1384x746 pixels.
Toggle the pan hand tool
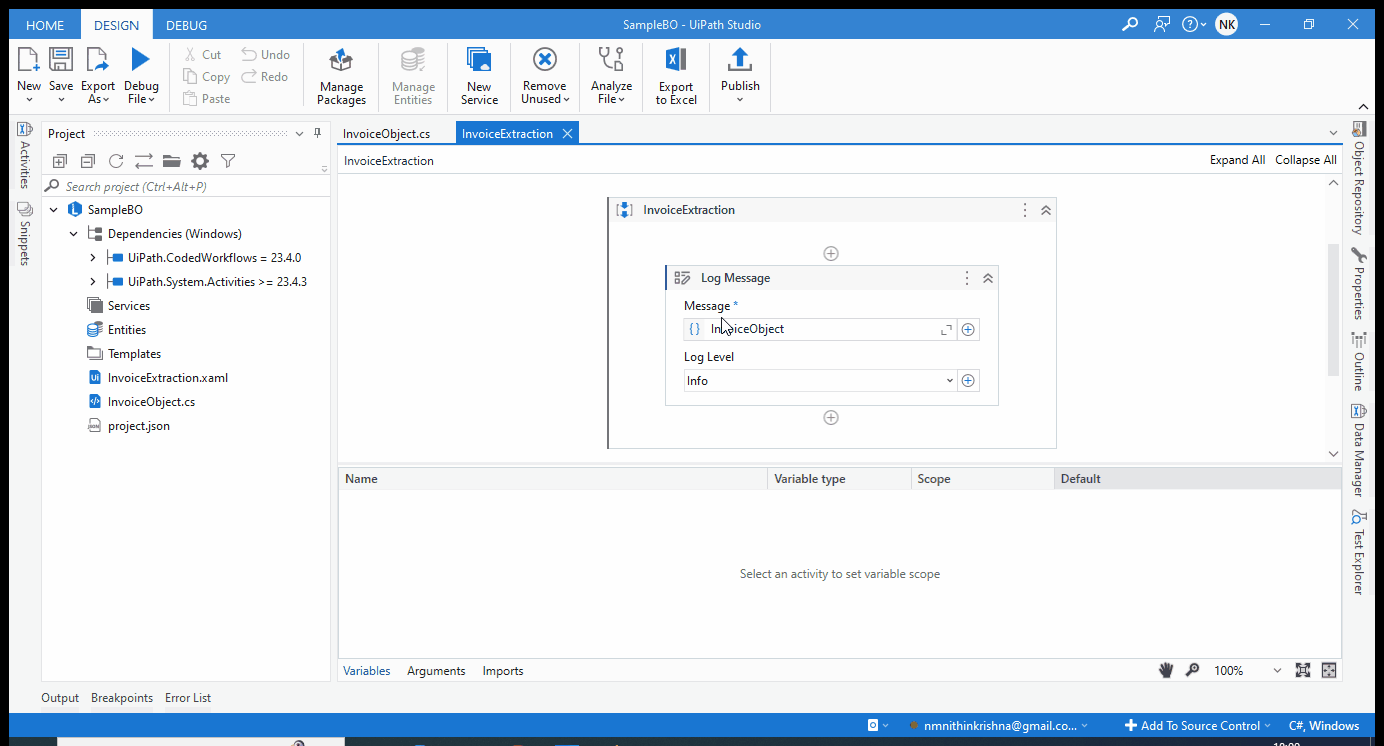pos(1166,671)
